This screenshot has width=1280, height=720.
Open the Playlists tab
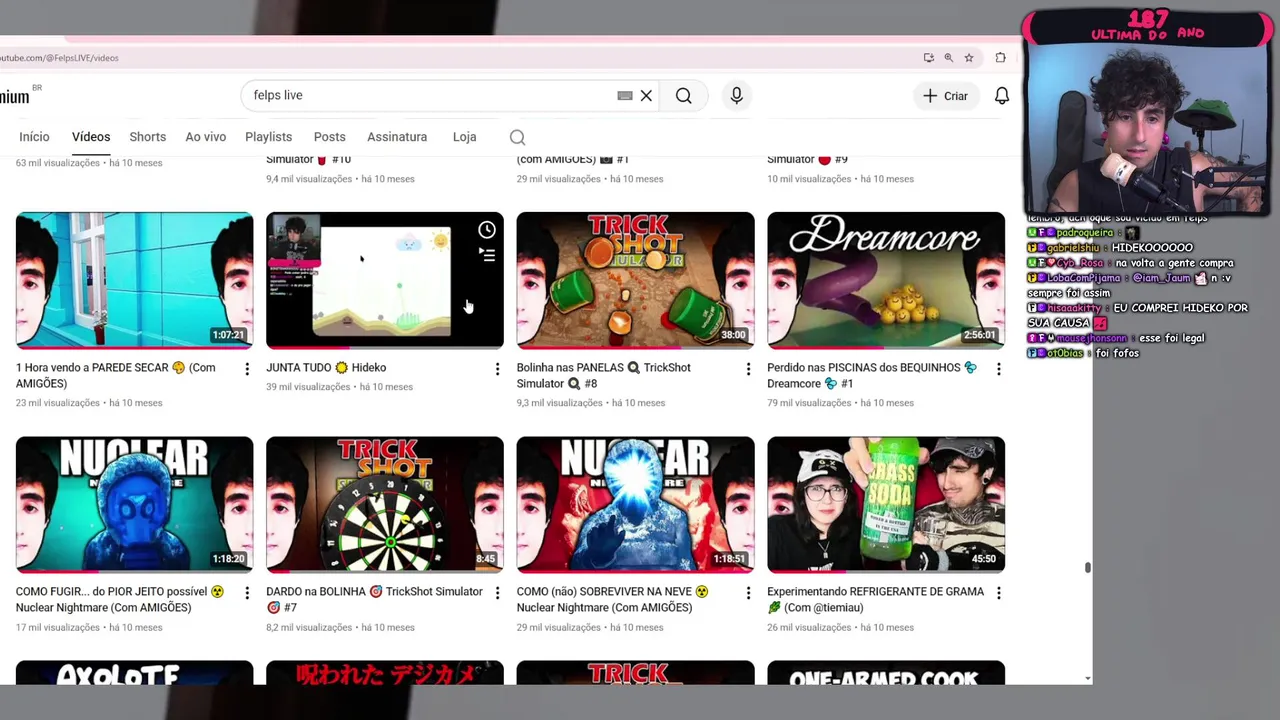pos(268,137)
